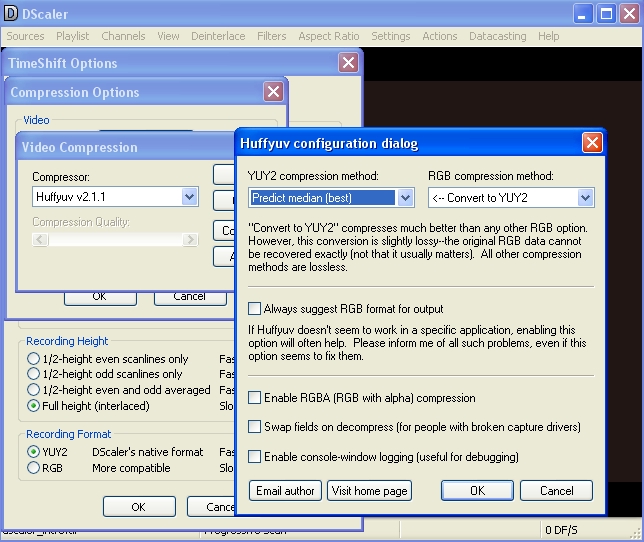The image size is (644, 542).
Task: Click "More compatible" text
Action: click(x=131, y=468)
